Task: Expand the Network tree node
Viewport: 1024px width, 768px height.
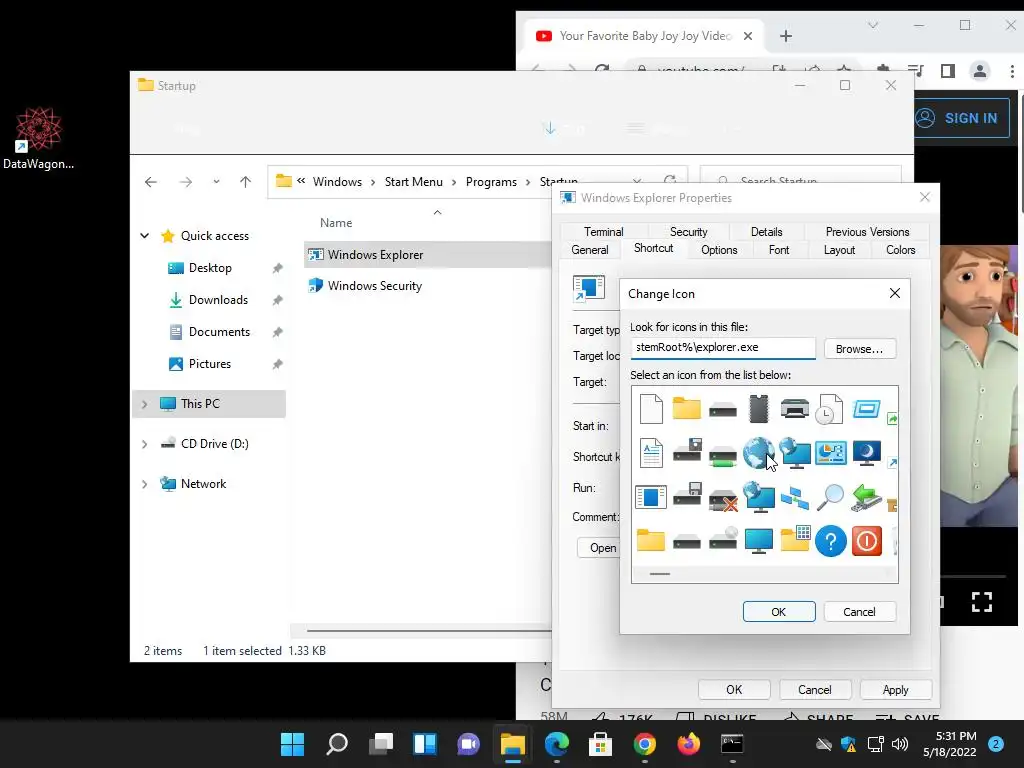Action: (144, 484)
